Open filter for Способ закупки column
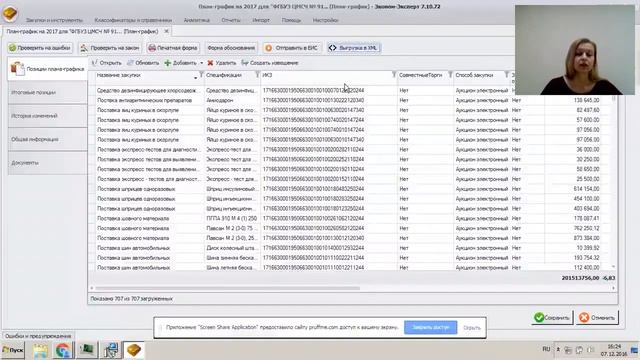 (507, 75)
